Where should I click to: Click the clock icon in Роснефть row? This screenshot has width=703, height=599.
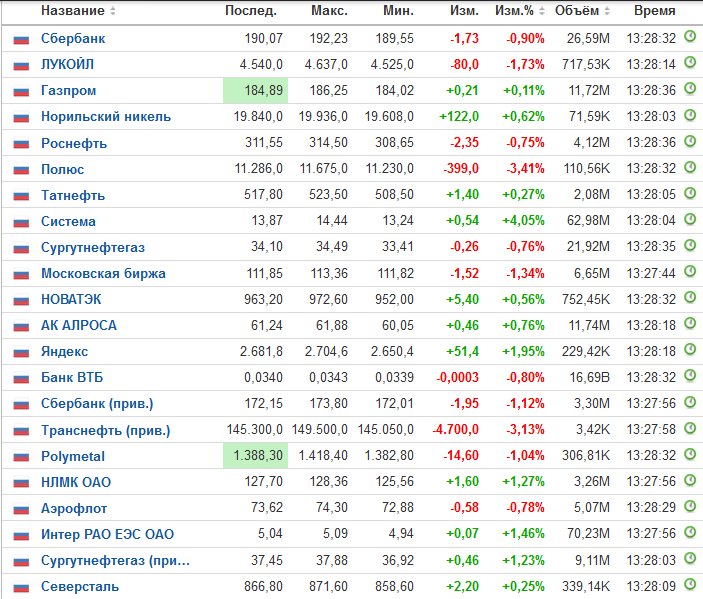click(x=690, y=141)
